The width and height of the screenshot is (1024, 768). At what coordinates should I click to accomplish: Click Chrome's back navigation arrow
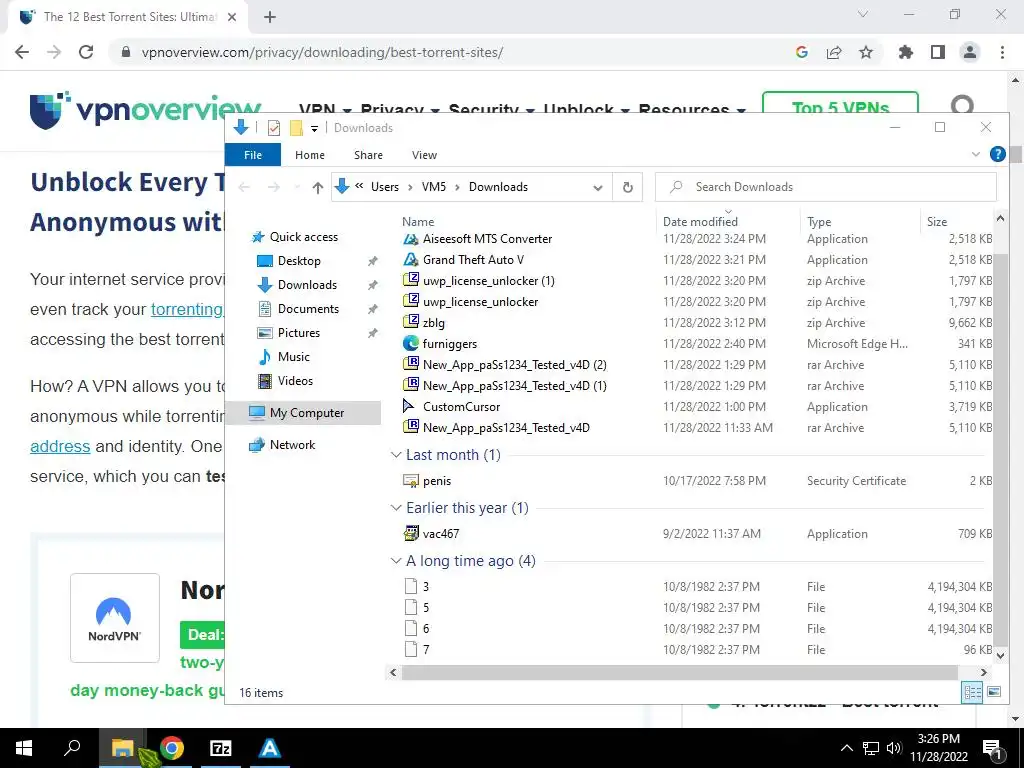[22, 52]
